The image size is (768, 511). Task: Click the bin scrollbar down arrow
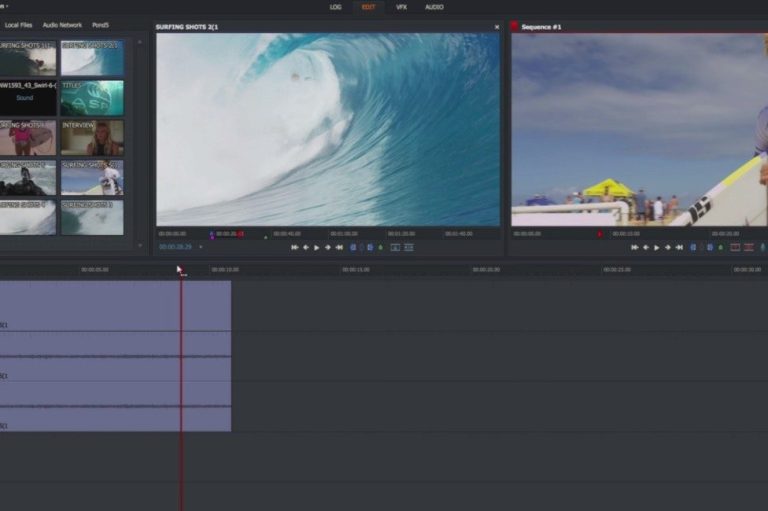(140, 245)
